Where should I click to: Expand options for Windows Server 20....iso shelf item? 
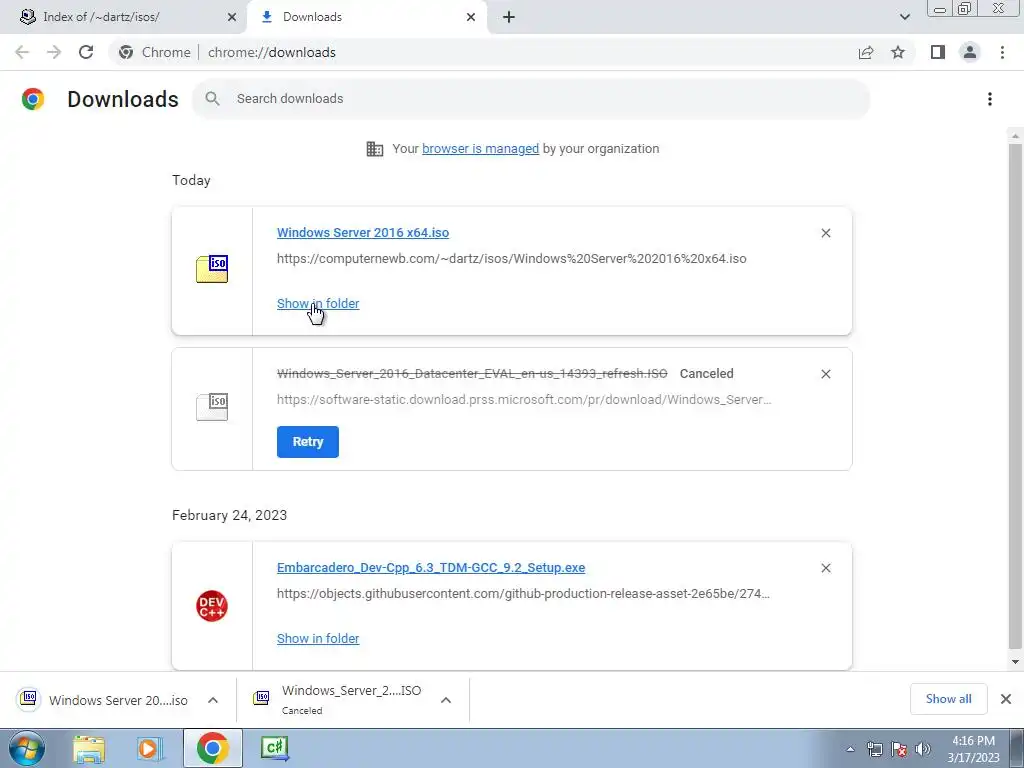(213, 700)
